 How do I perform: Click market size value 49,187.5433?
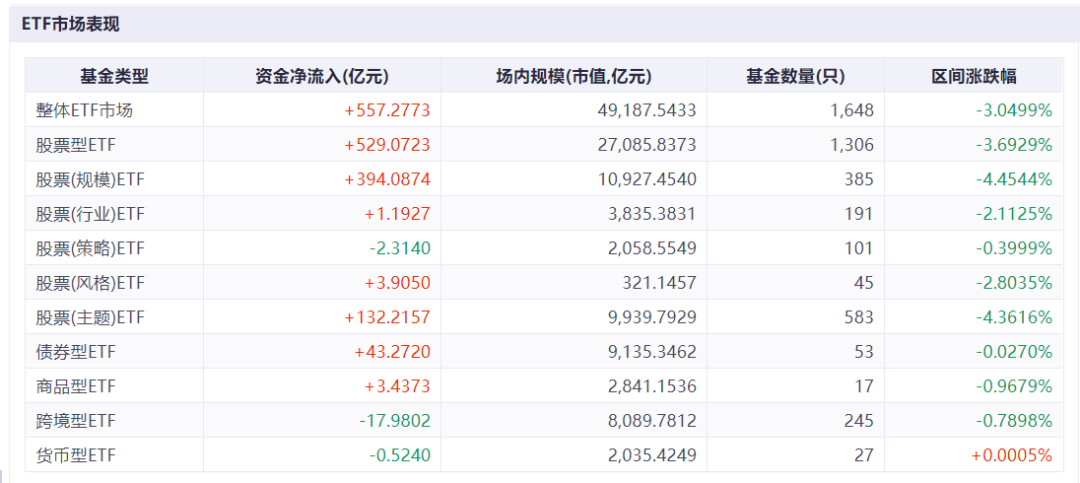[648, 110]
